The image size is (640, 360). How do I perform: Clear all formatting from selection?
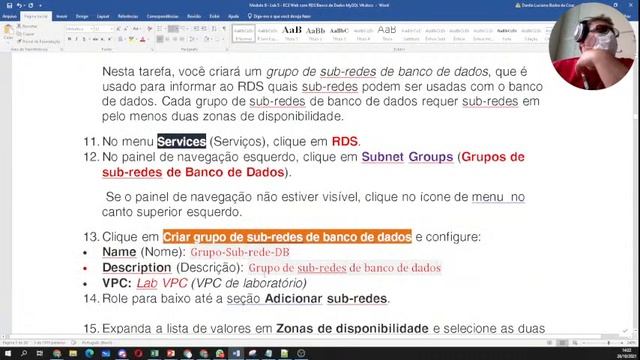tap(149, 29)
